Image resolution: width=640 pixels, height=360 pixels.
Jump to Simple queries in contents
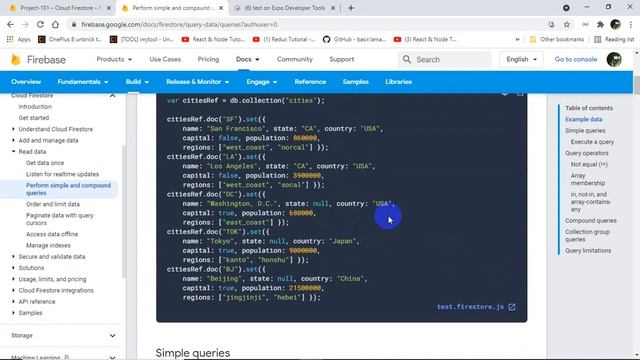click(x=585, y=131)
